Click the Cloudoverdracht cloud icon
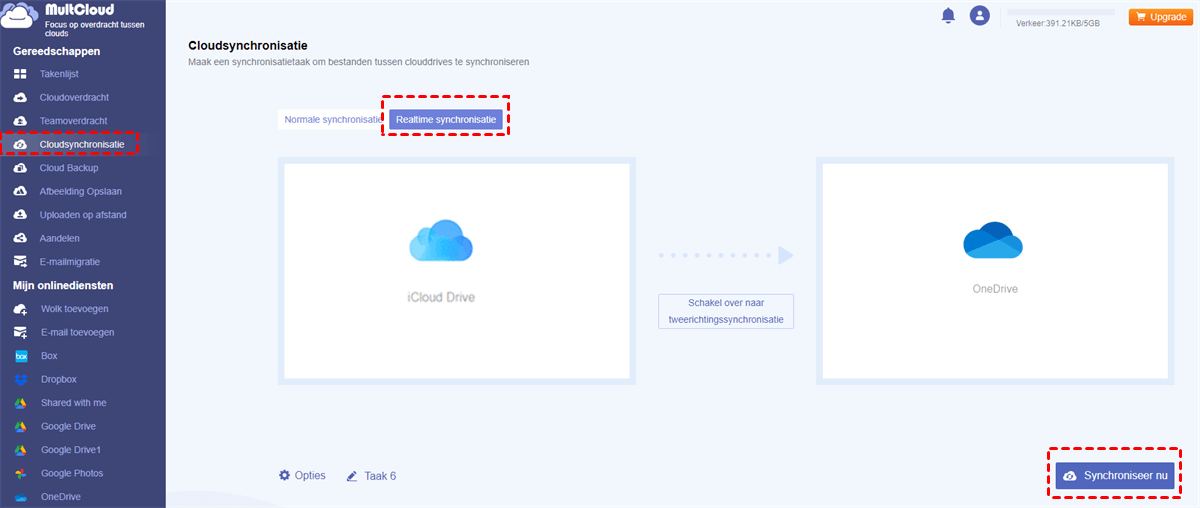Screen dimensions: 1200x508 point(20,97)
